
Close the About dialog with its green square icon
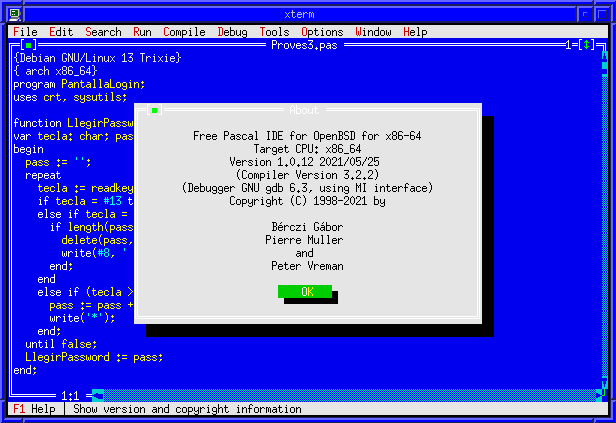[x=154, y=110]
